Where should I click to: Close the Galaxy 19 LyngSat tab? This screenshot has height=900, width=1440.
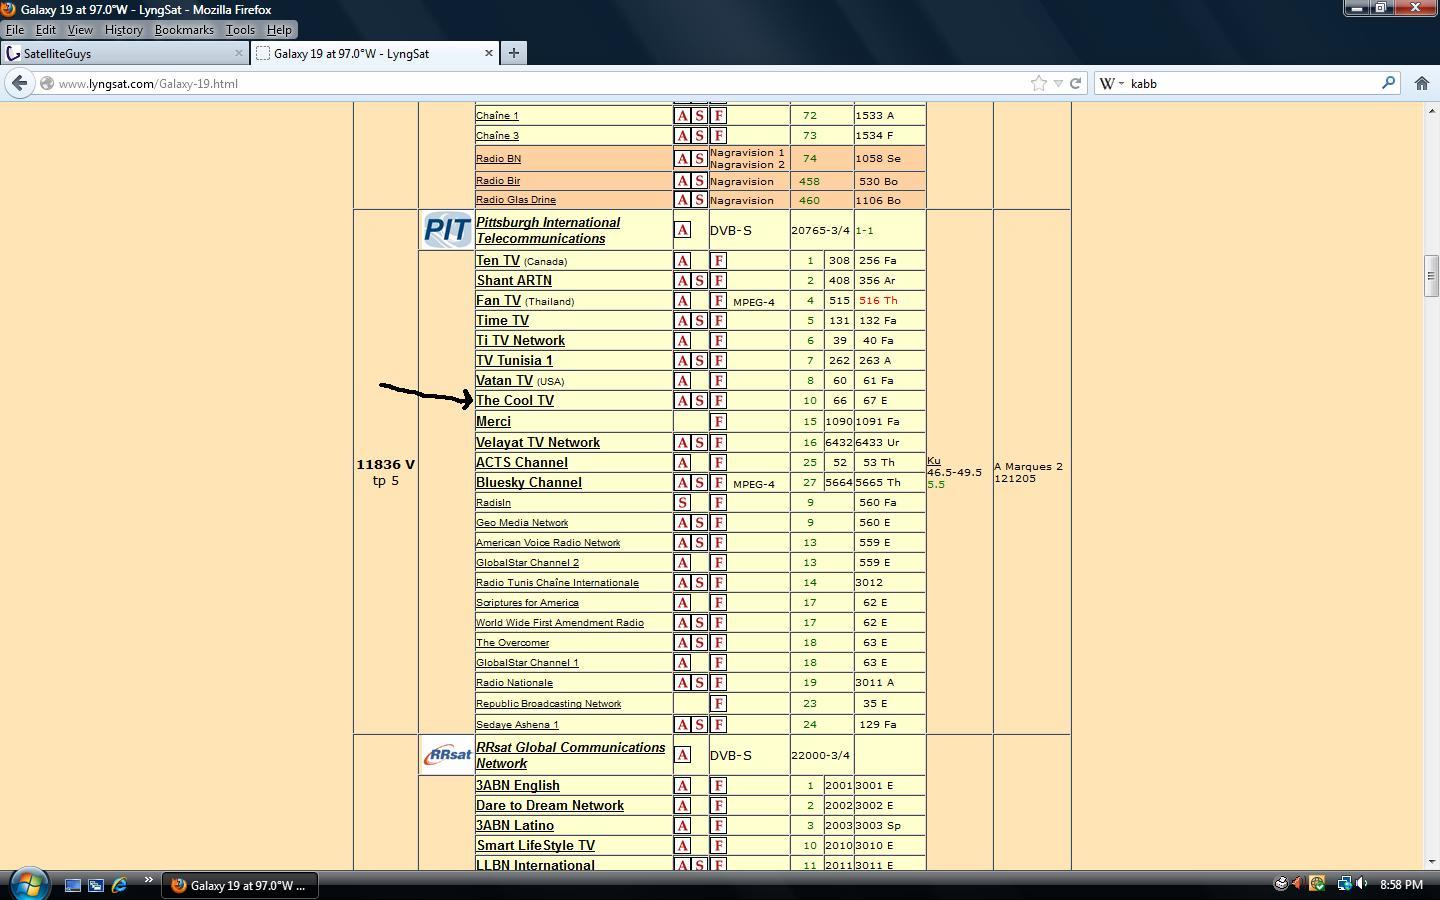tap(489, 53)
